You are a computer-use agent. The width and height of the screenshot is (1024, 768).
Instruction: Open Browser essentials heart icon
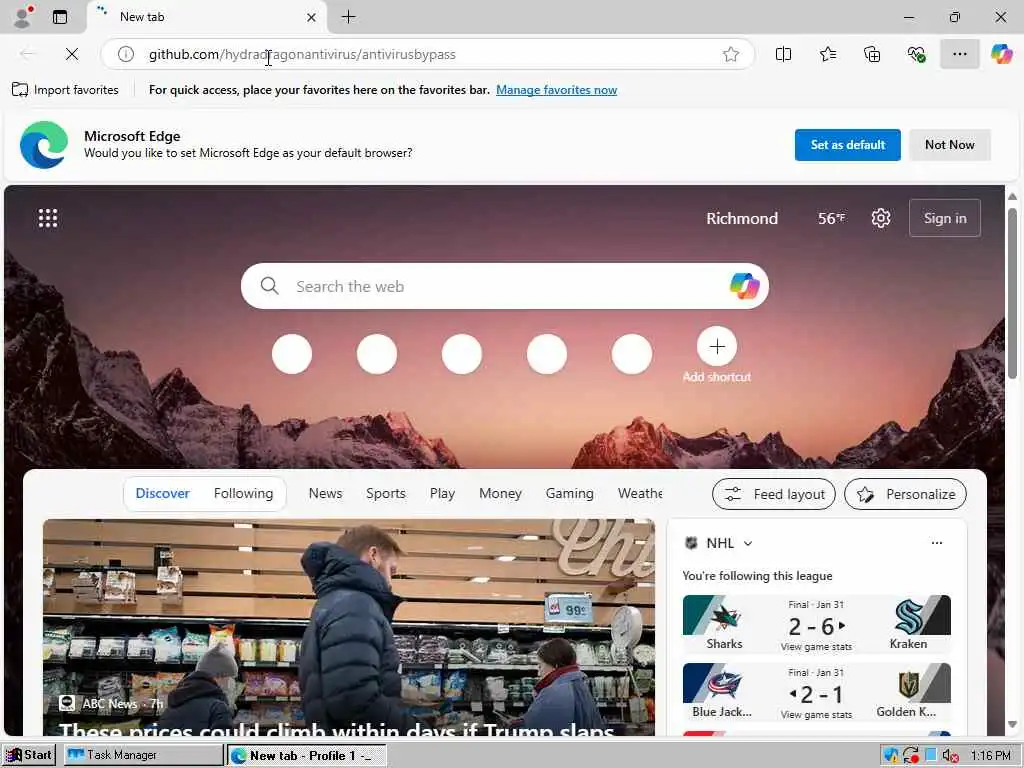[916, 54]
